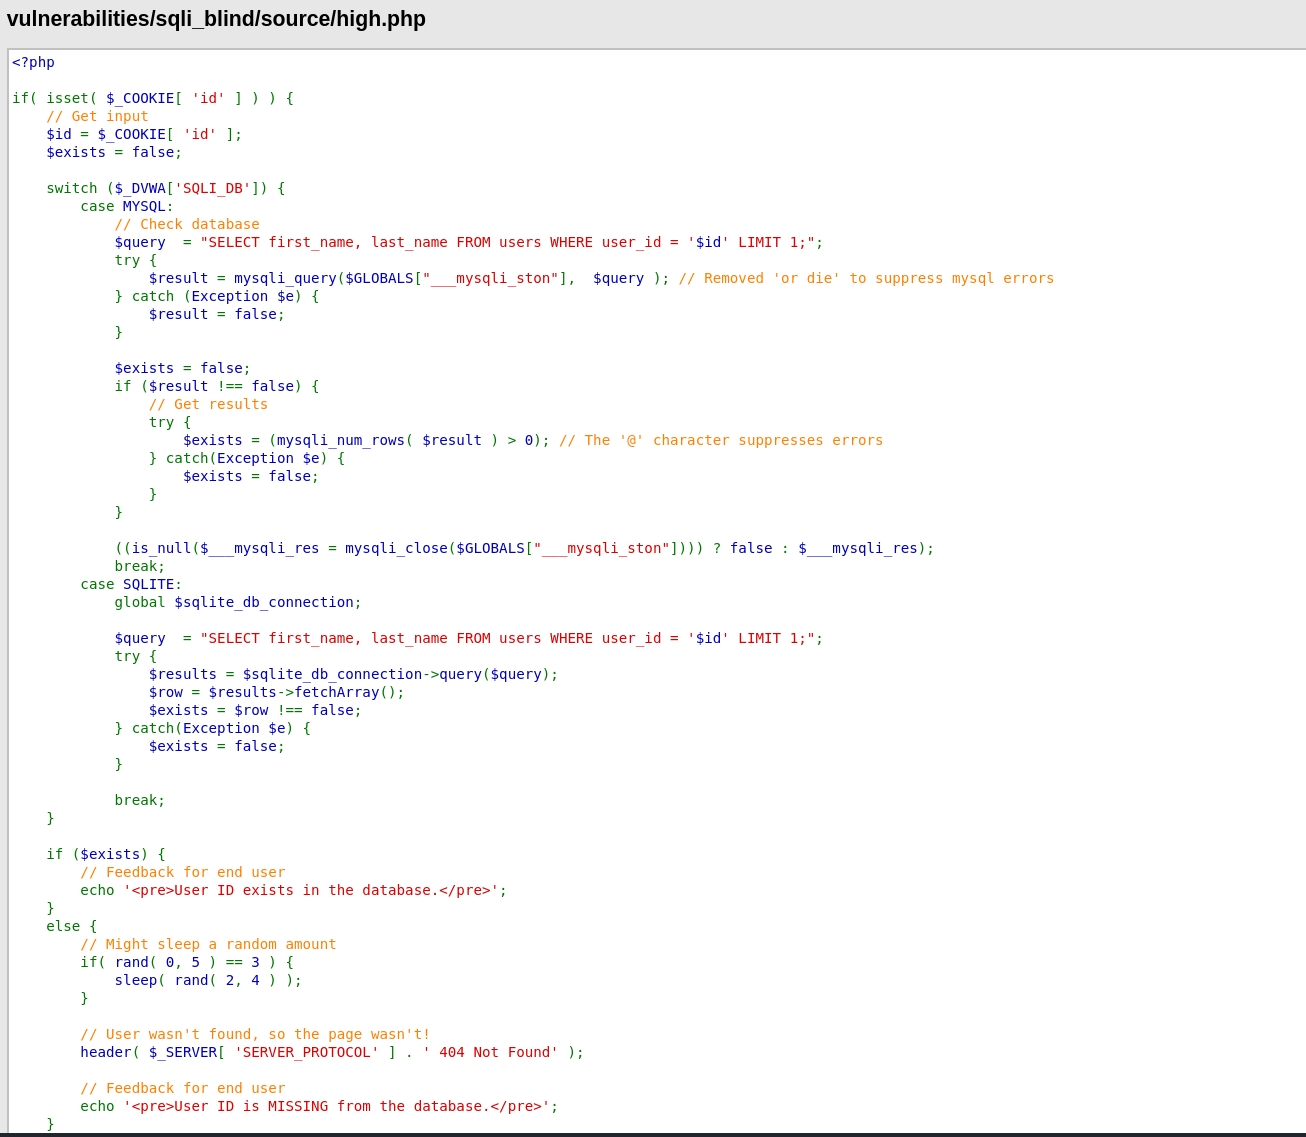Image resolution: width=1306 pixels, height=1137 pixels.
Task: Click the "'@' character suppresses errors" comment
Action: coord(721,440)
